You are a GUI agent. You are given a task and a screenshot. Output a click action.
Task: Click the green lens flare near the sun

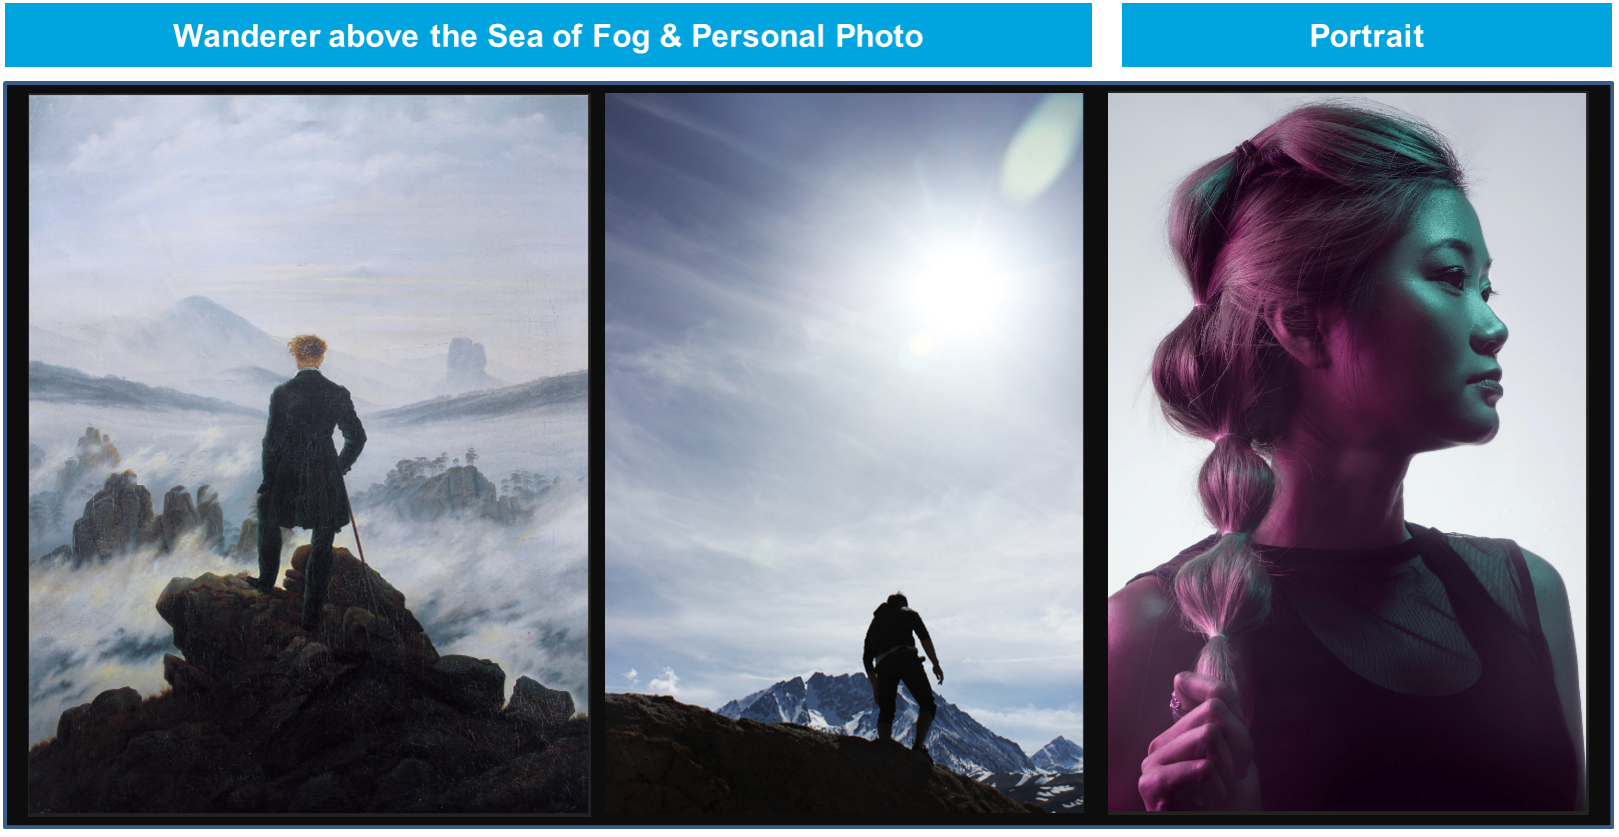(1040, 150)
